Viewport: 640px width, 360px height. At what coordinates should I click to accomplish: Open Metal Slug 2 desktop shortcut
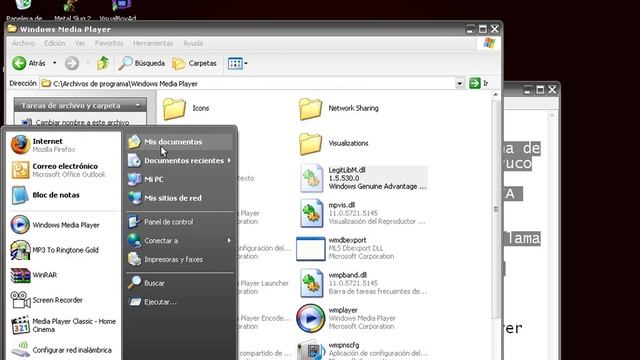point(72,10)
